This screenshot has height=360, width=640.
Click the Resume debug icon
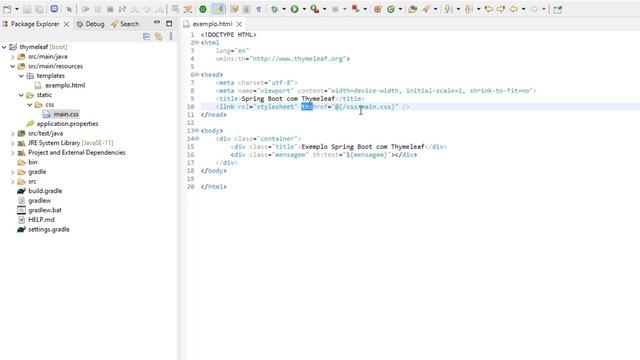85,9
